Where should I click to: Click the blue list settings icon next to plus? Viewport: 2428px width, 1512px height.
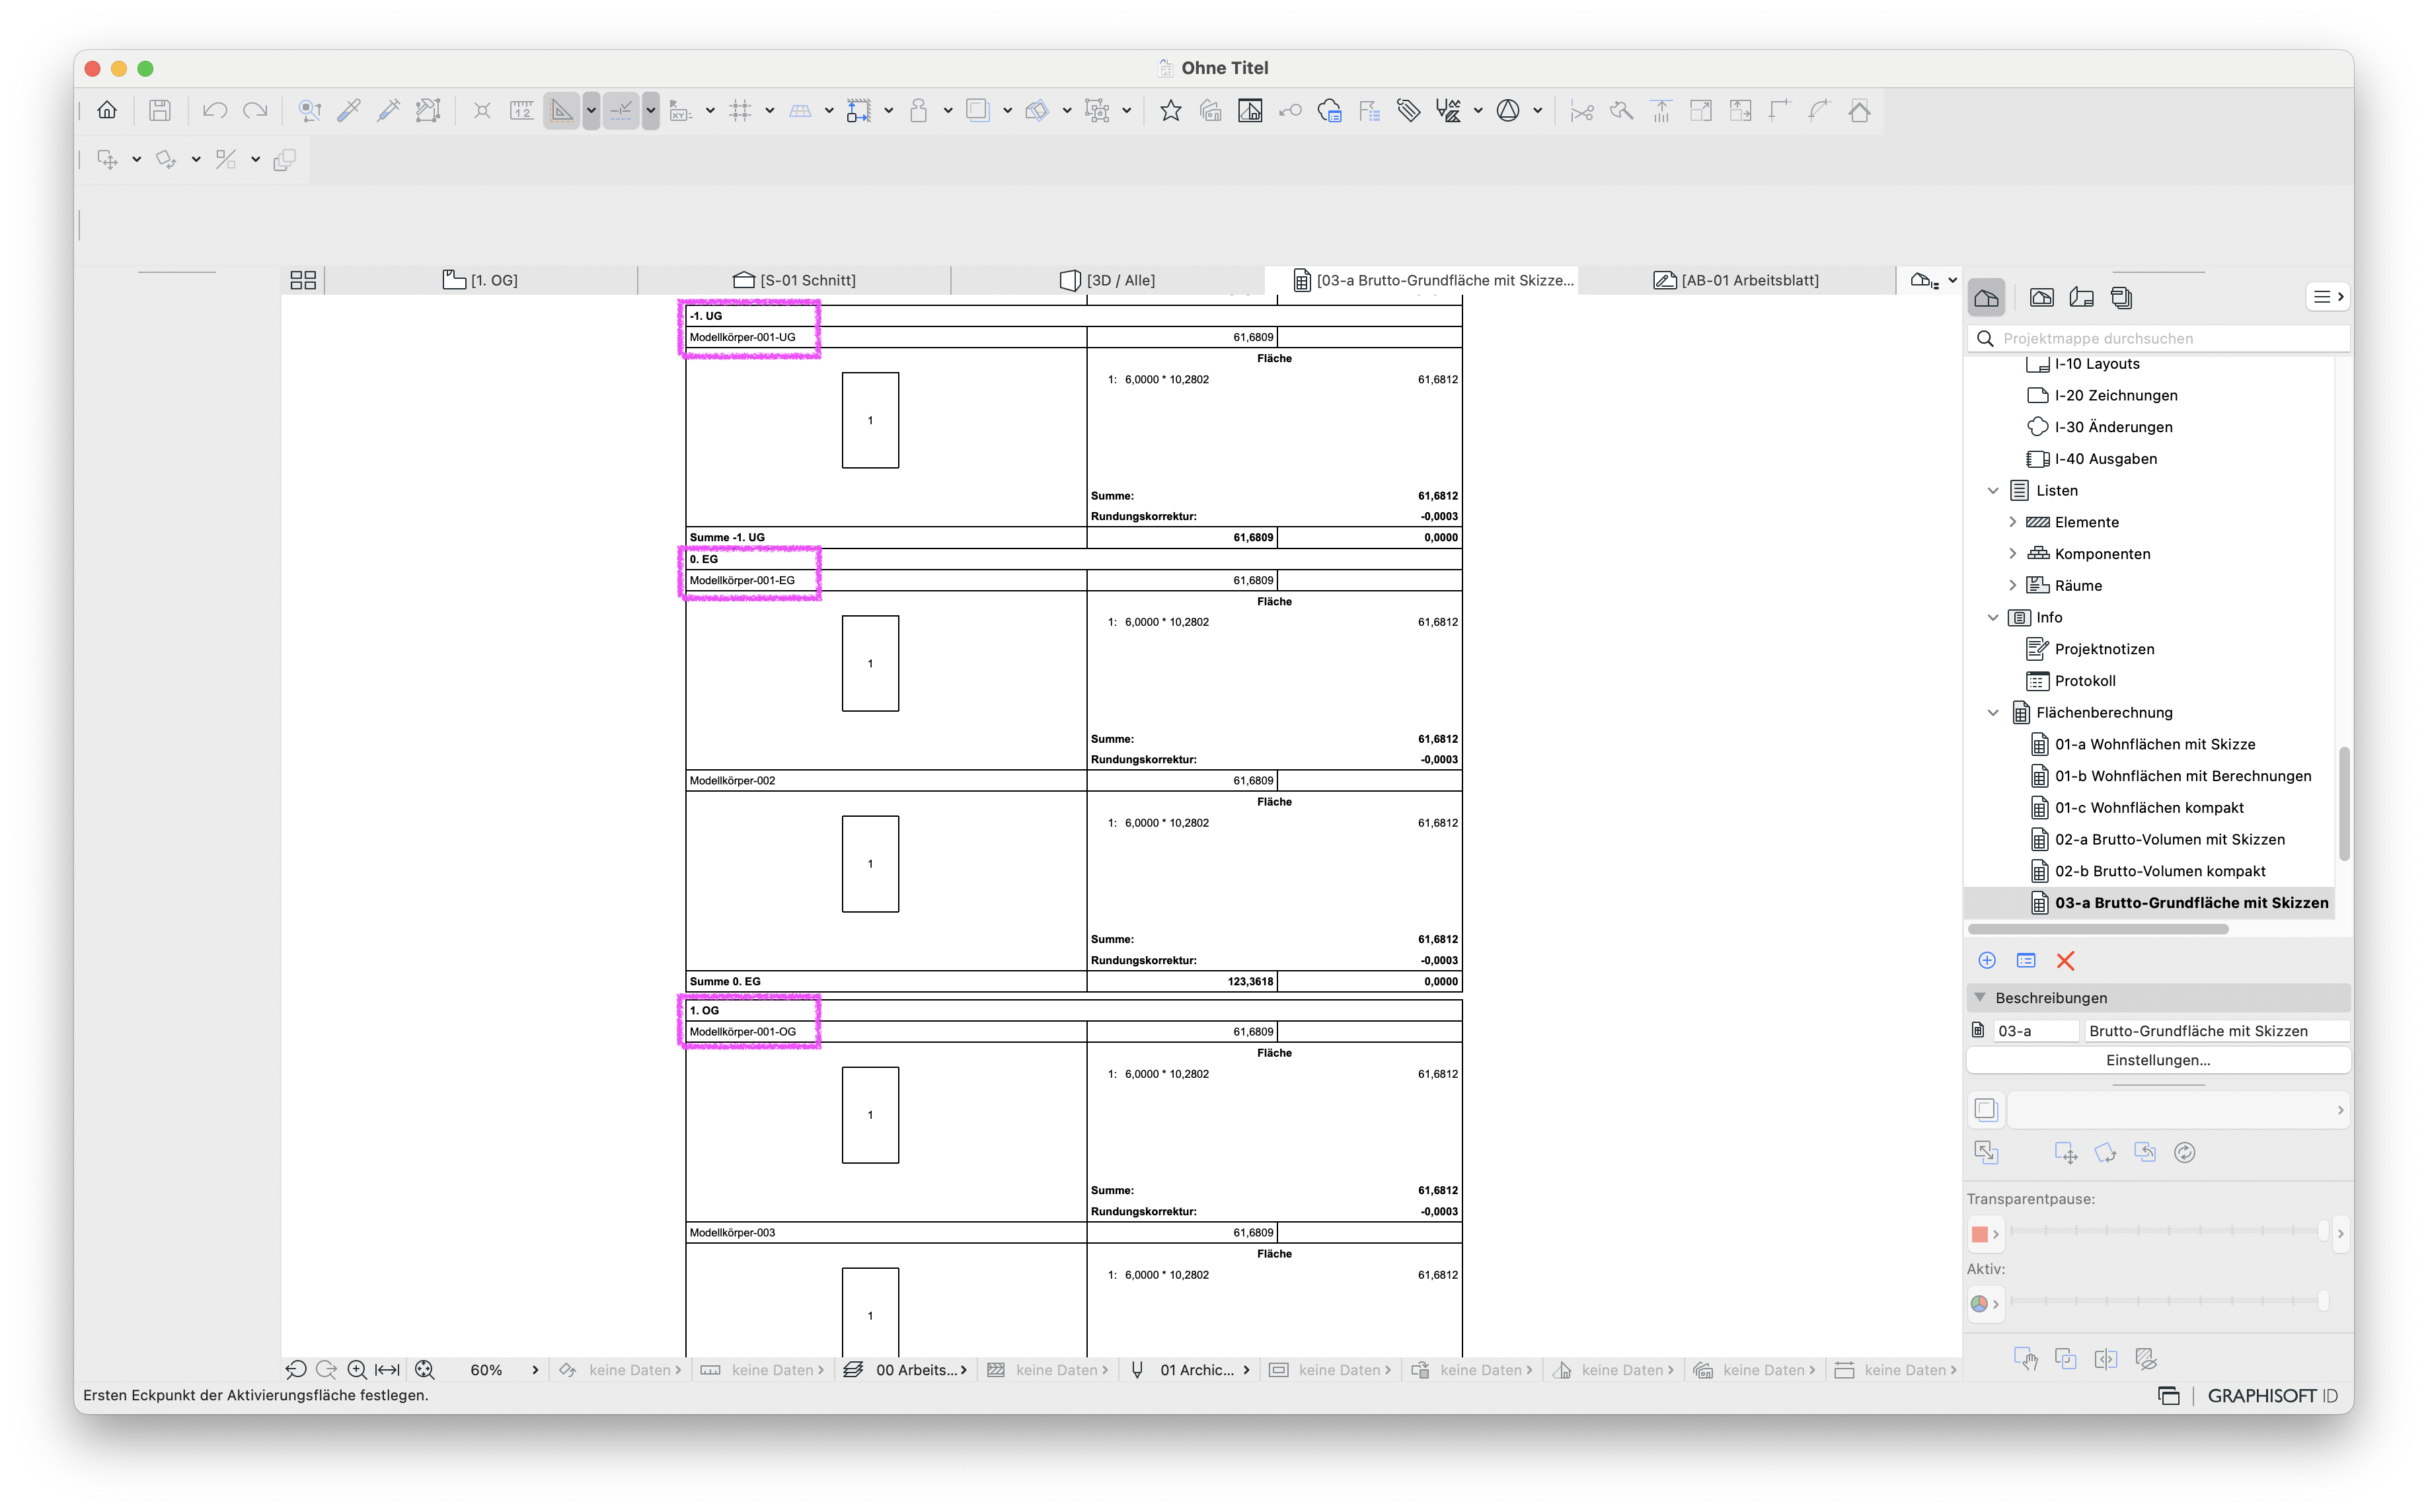tap(2026, 960)
